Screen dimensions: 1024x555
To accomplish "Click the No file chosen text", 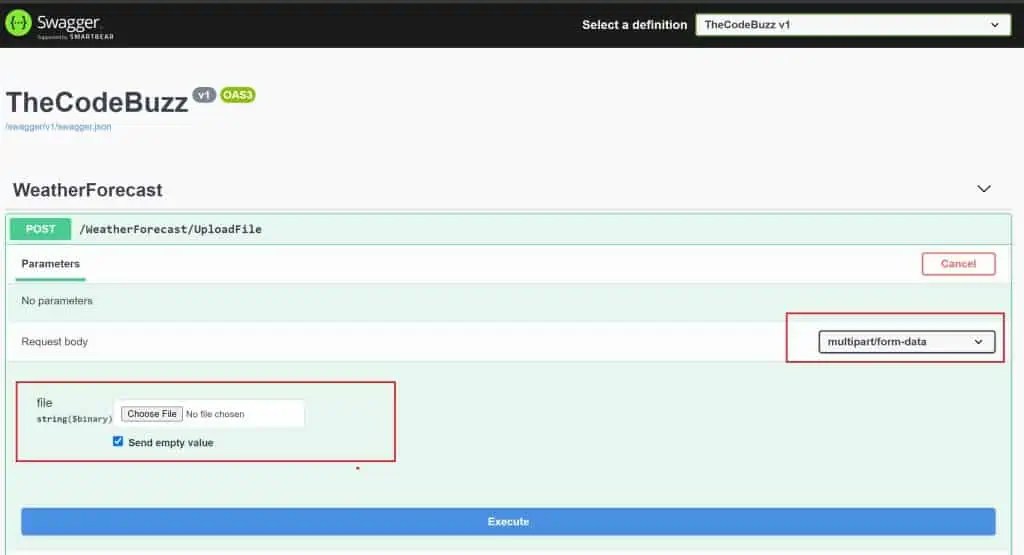I will (215, 414).
